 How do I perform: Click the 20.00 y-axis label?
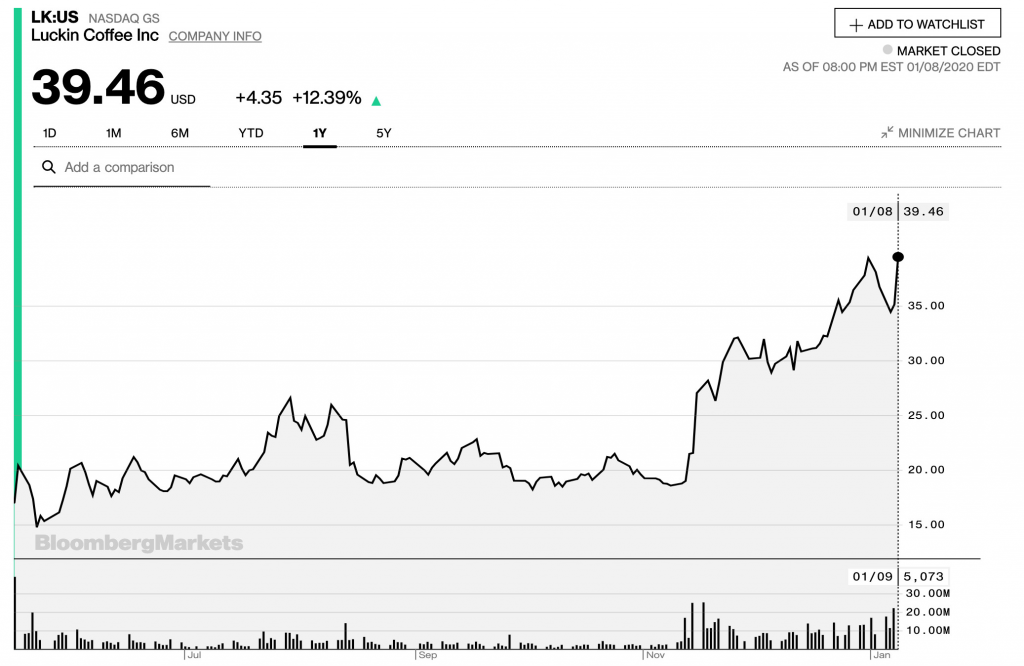pos(926,469)
